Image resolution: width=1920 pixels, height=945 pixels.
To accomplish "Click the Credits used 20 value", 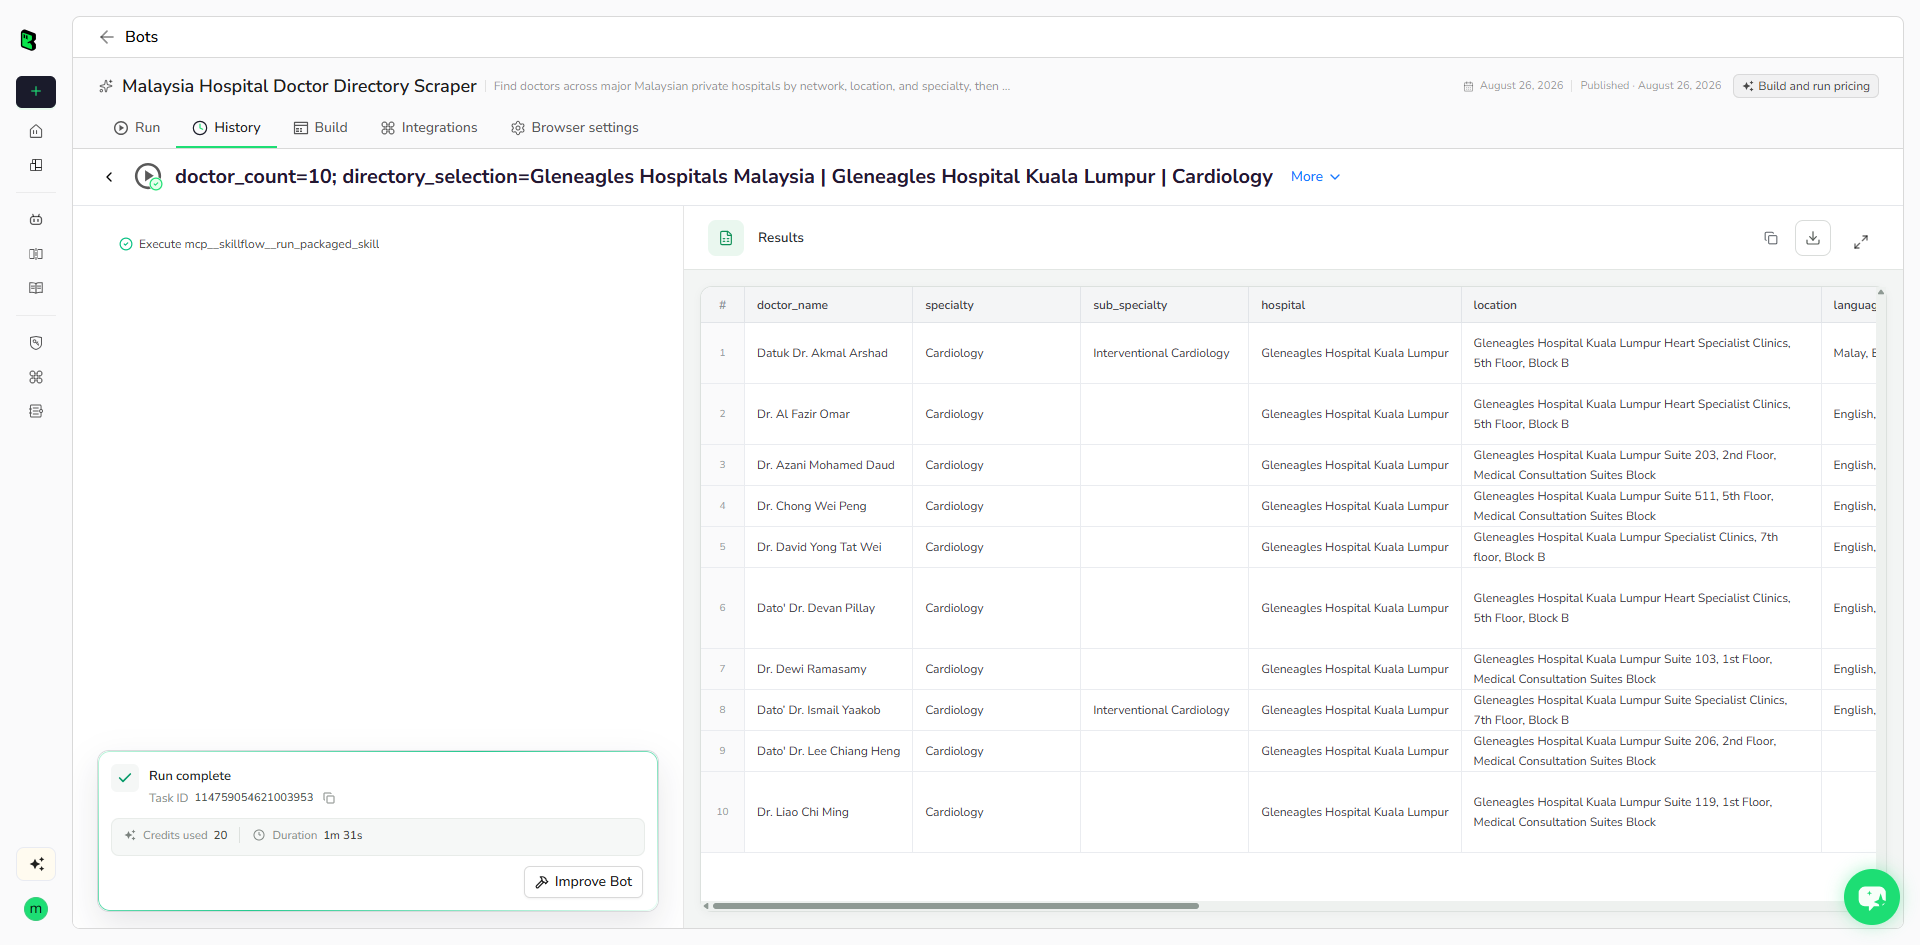I will [x=220, y=835].
